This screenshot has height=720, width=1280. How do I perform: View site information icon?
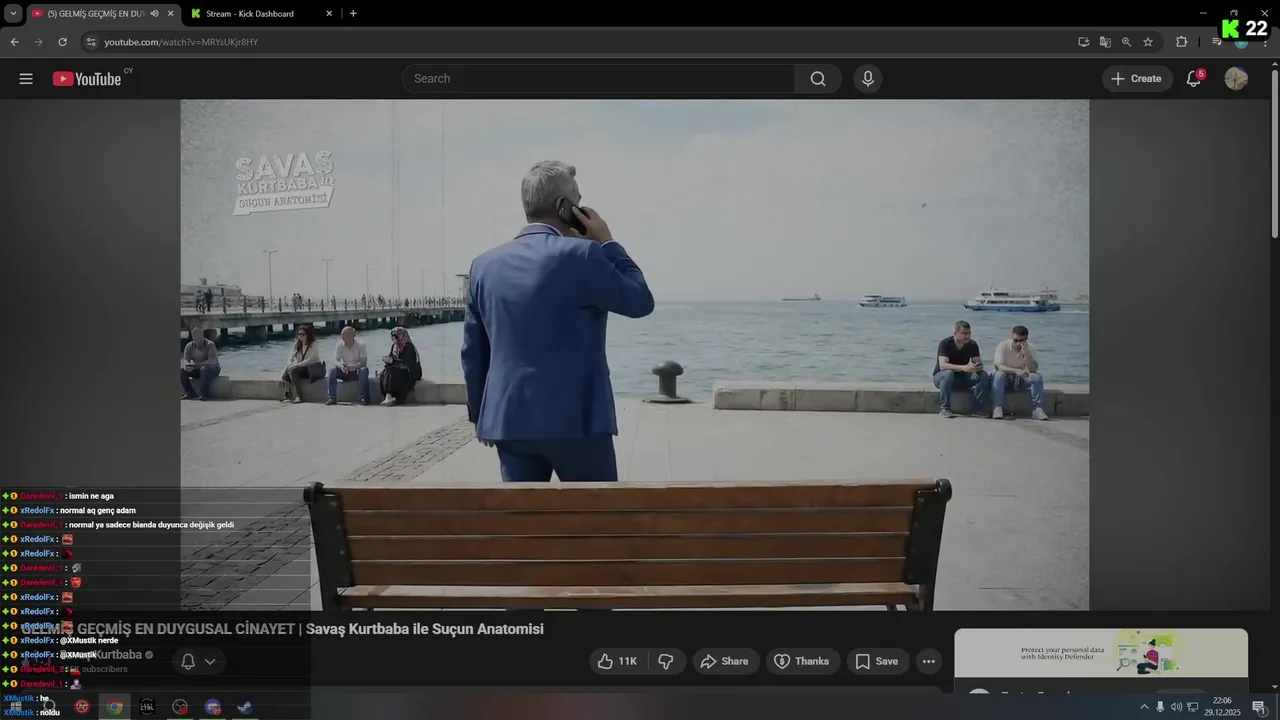tap(91, 42)
